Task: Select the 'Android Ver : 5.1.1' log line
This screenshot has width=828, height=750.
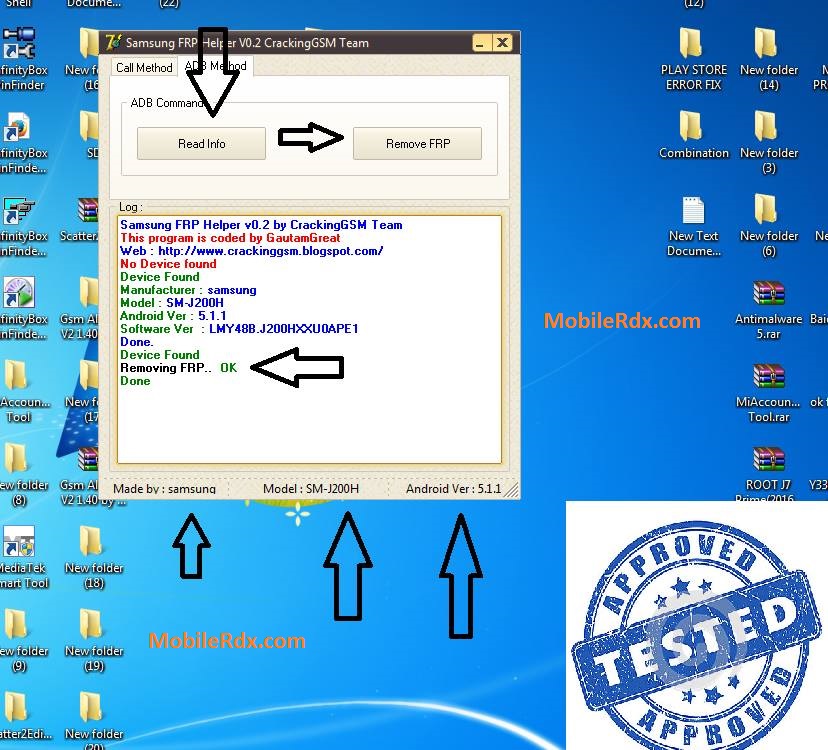Action: pyautogui.click(x=173, y=316)
